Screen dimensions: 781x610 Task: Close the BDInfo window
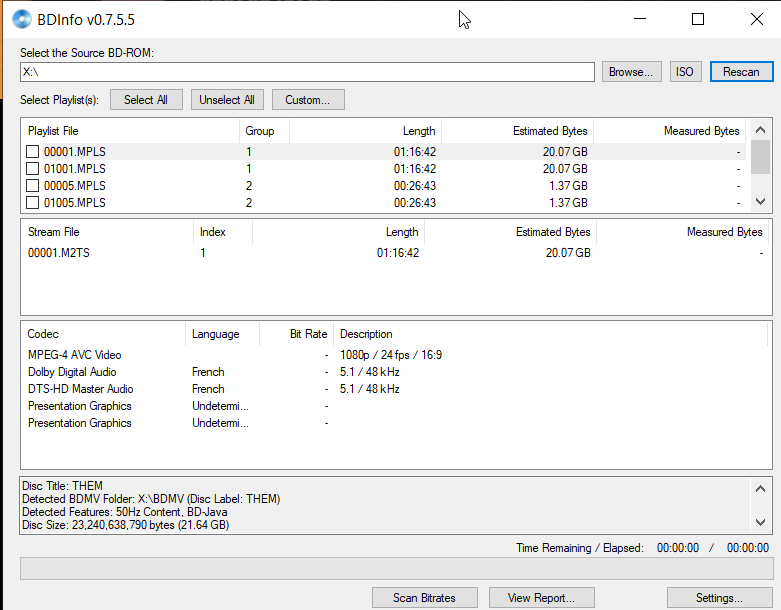click(757, 19)
